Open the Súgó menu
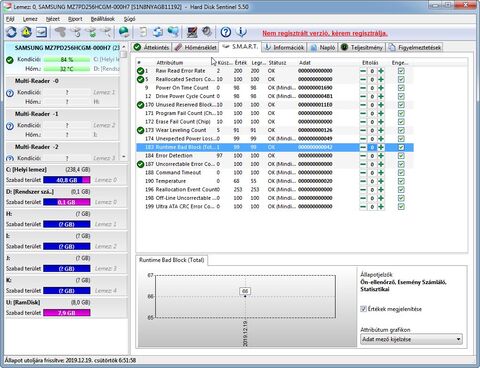Screen dimensions: 480x368 pos(129,19)
